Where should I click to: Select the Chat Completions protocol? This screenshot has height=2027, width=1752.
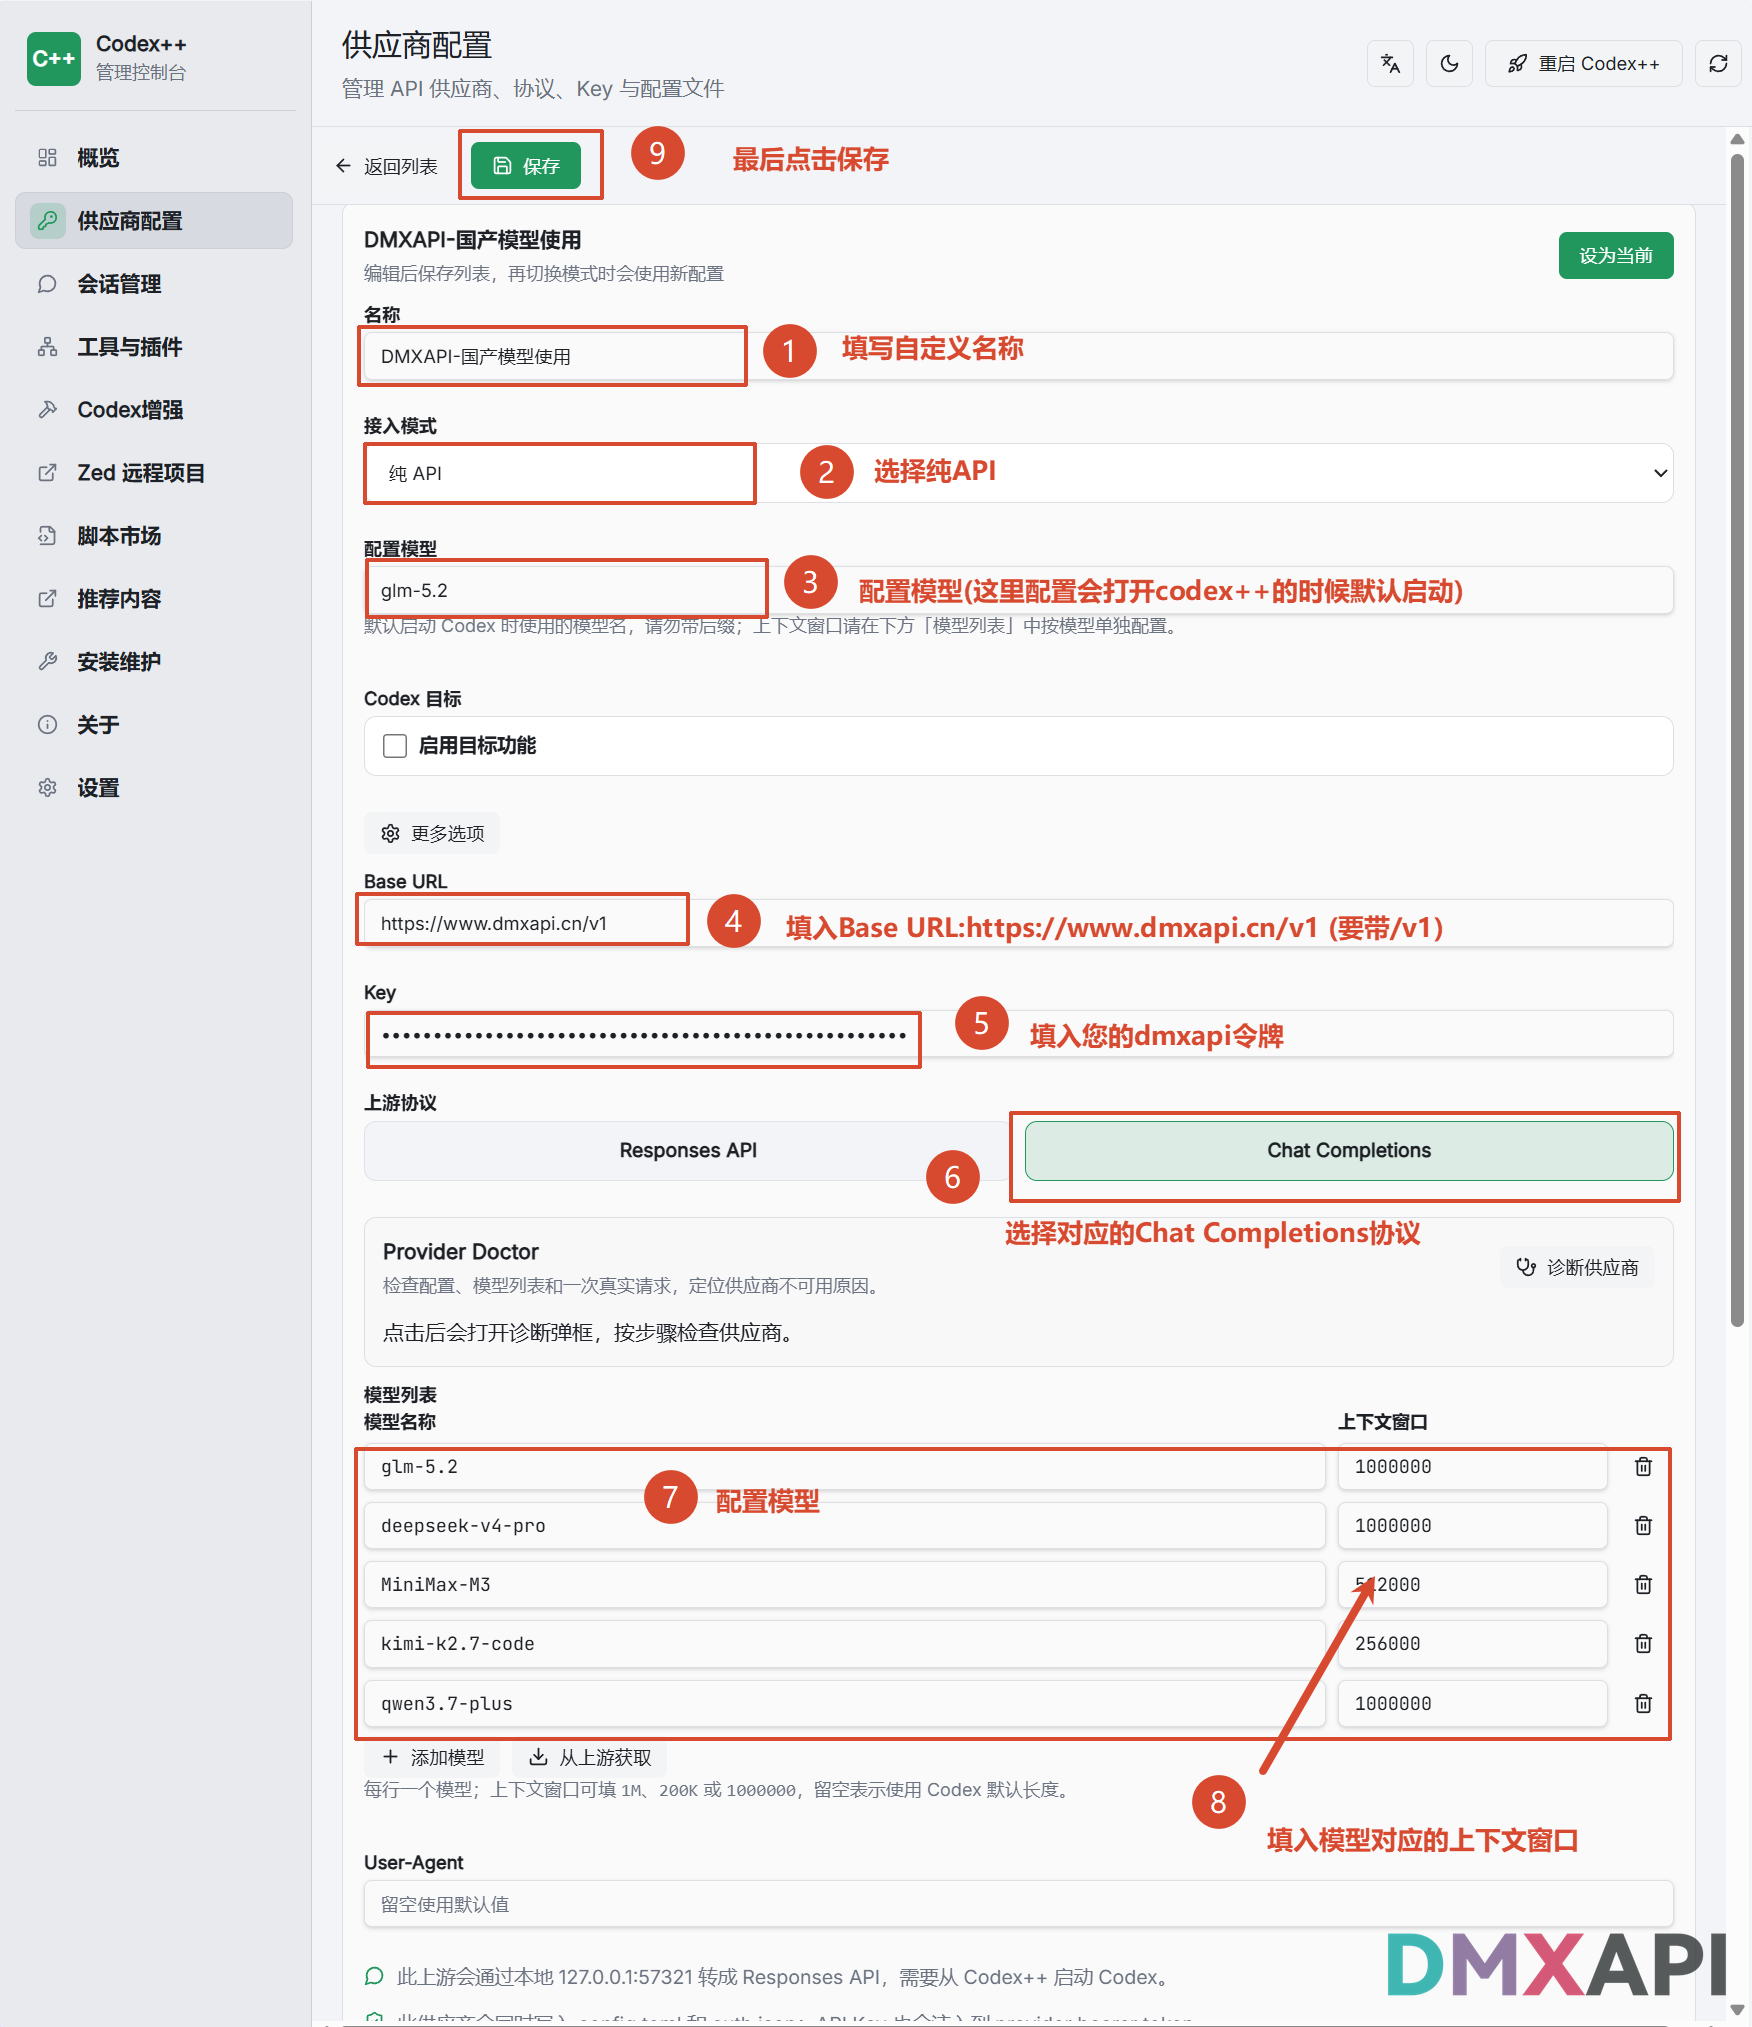point(1349,1151)
